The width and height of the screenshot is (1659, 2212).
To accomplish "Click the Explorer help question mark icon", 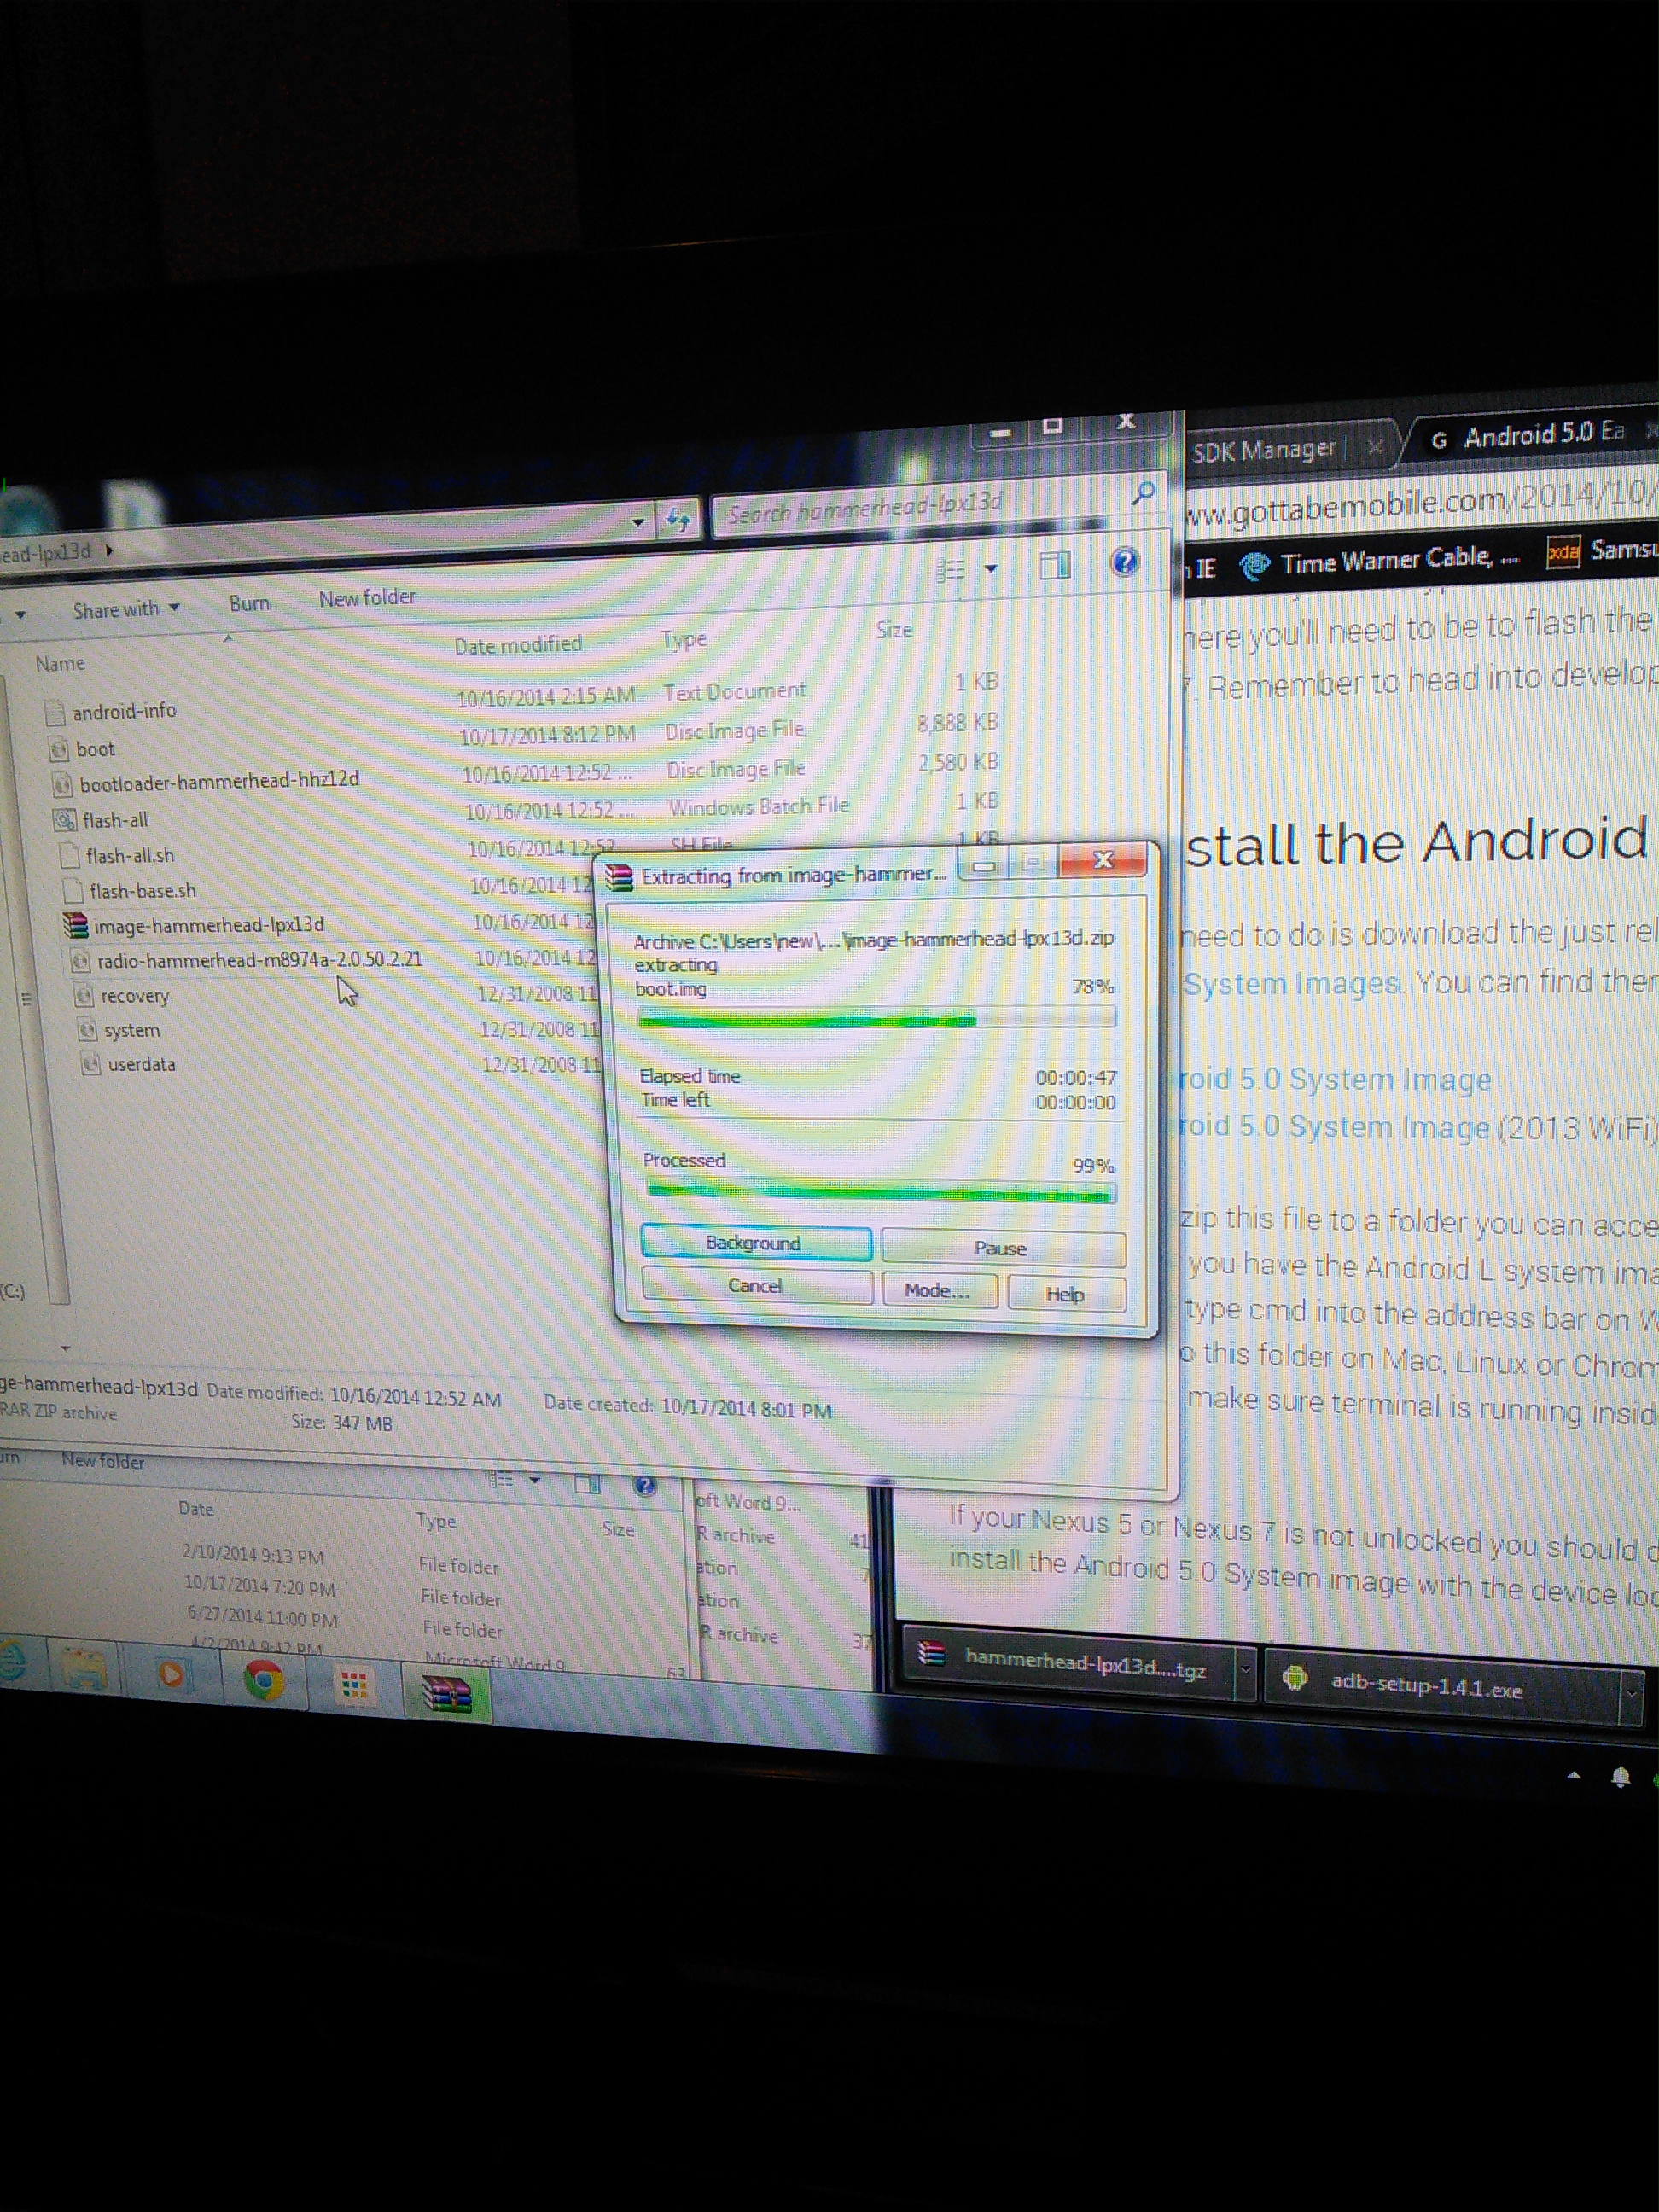I will click(1124, 562).
